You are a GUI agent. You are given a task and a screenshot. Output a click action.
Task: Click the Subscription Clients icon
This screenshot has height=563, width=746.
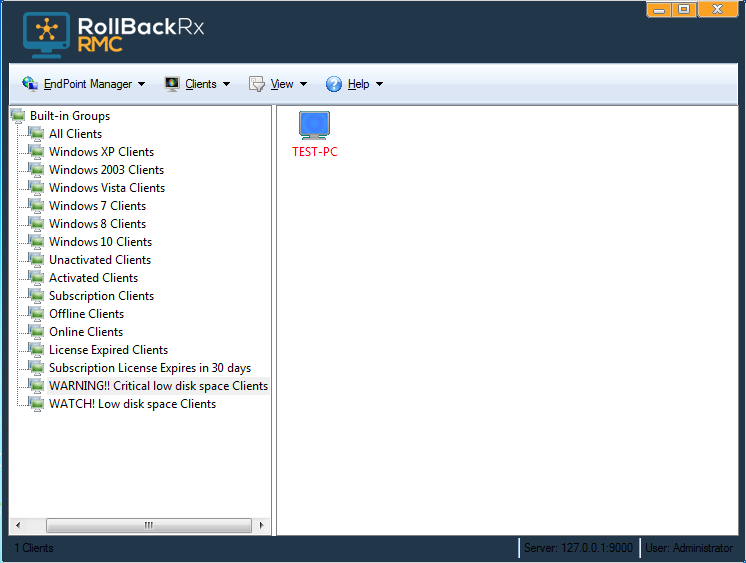(36, 296)
